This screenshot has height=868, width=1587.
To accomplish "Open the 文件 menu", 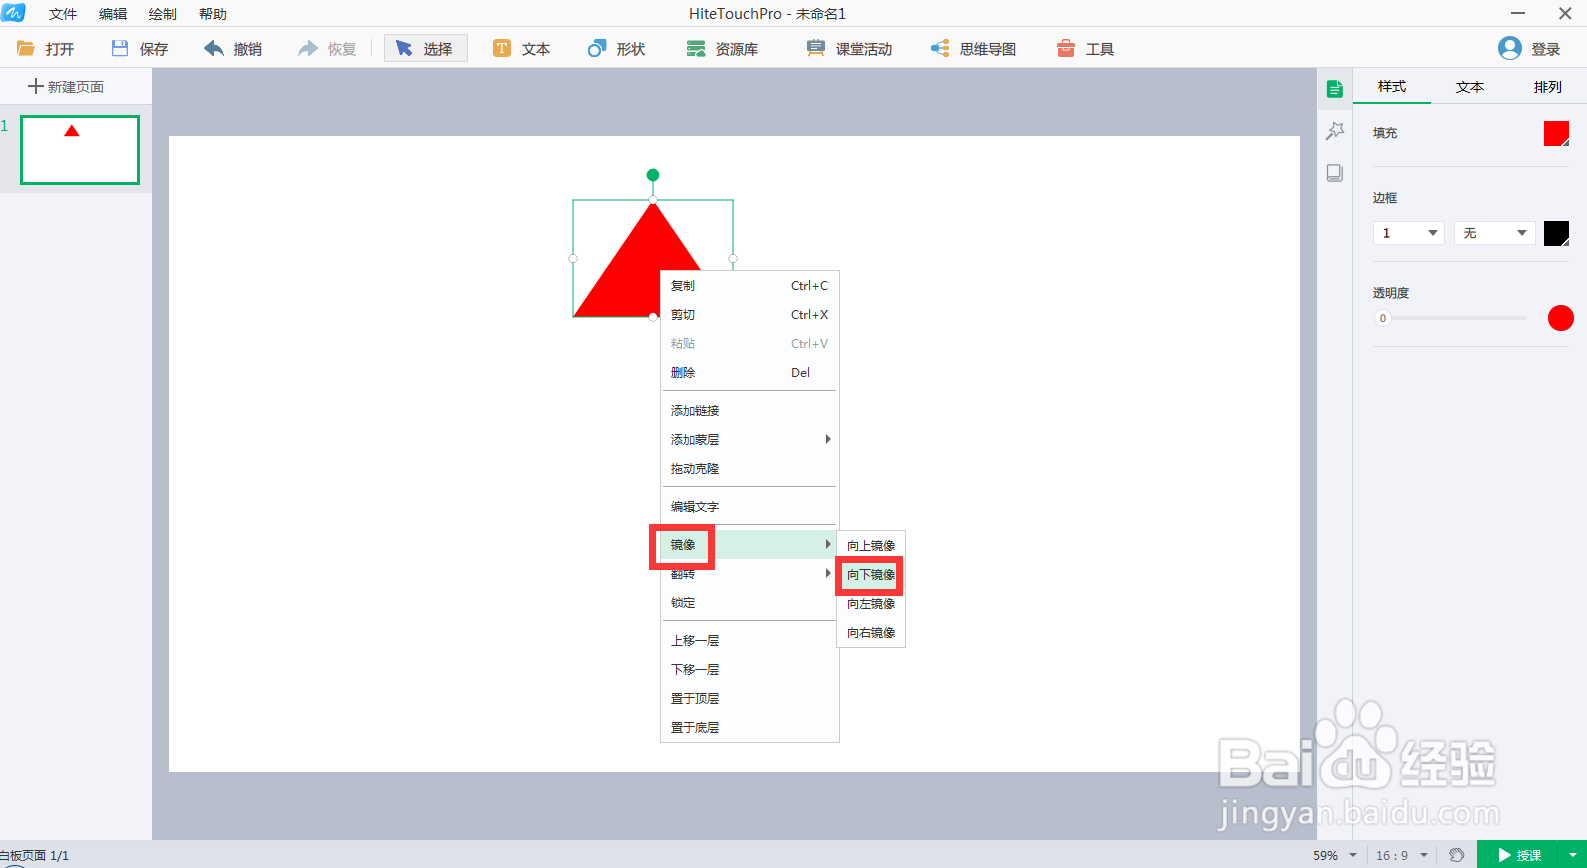I will 63,14.
